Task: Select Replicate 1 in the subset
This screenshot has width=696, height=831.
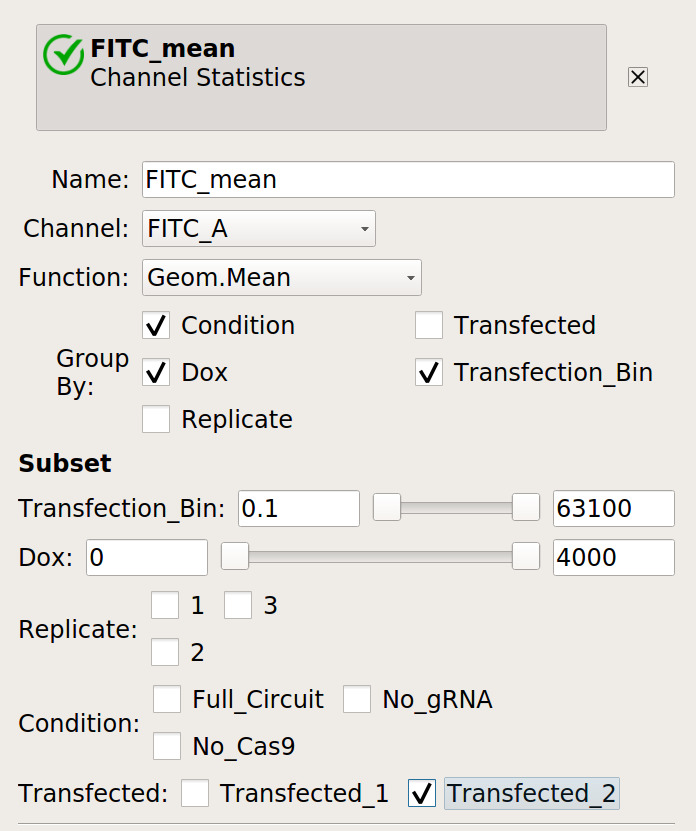Action: tap(165, 605)
